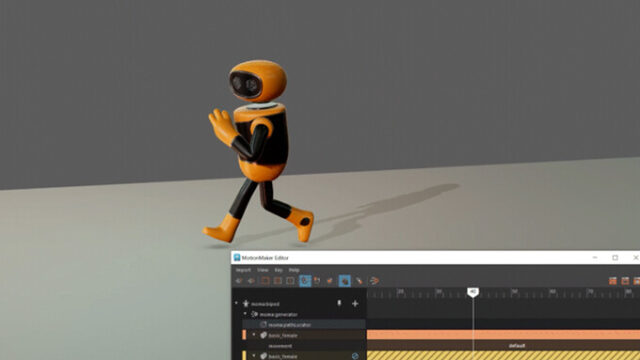Click the first arrow icon in the MotionMaker toolbar
640x360 pixels.
pyautogui.click(x=239, y=281)
